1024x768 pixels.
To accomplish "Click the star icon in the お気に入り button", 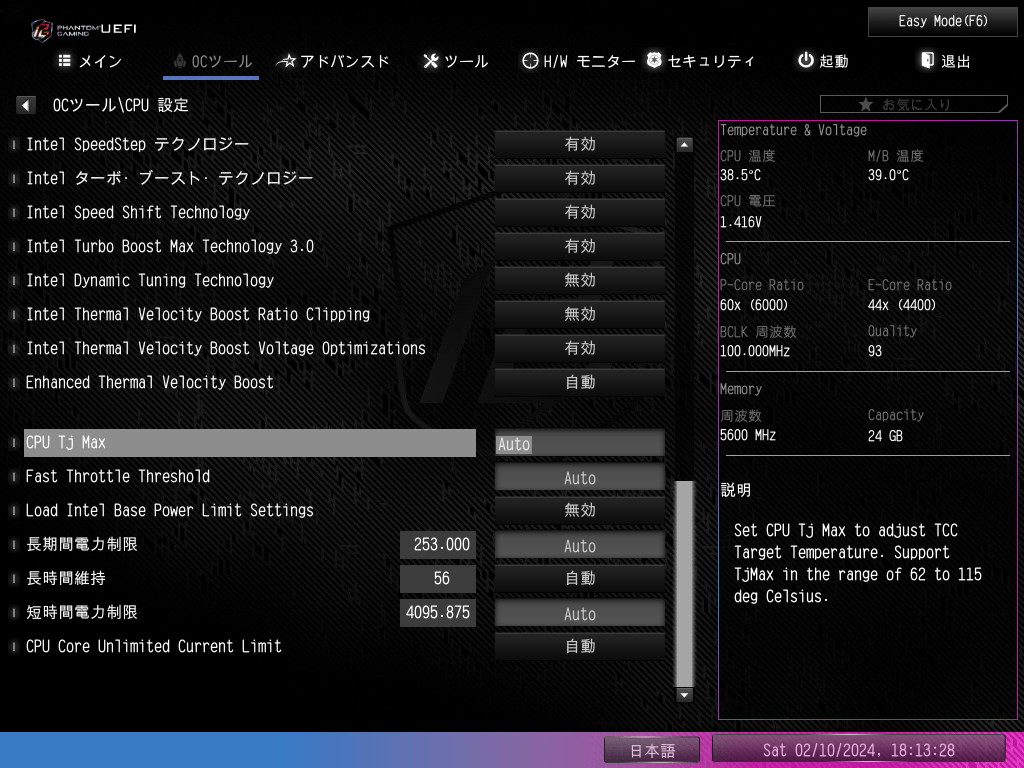I will pyautogui.click(x=865, y=104).
